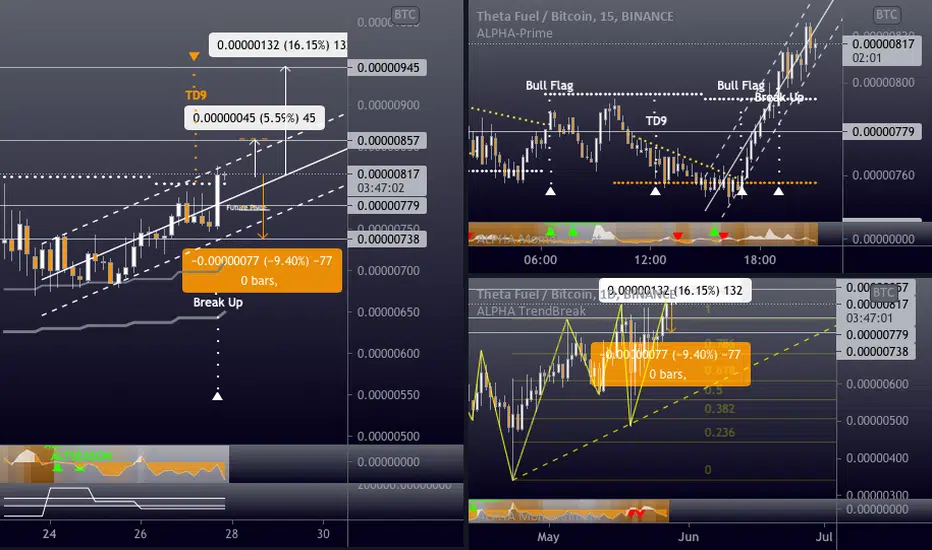The image size is (932, 550).
Task: Select the white triangle under first Bull Flag
Action: (550, 191)
